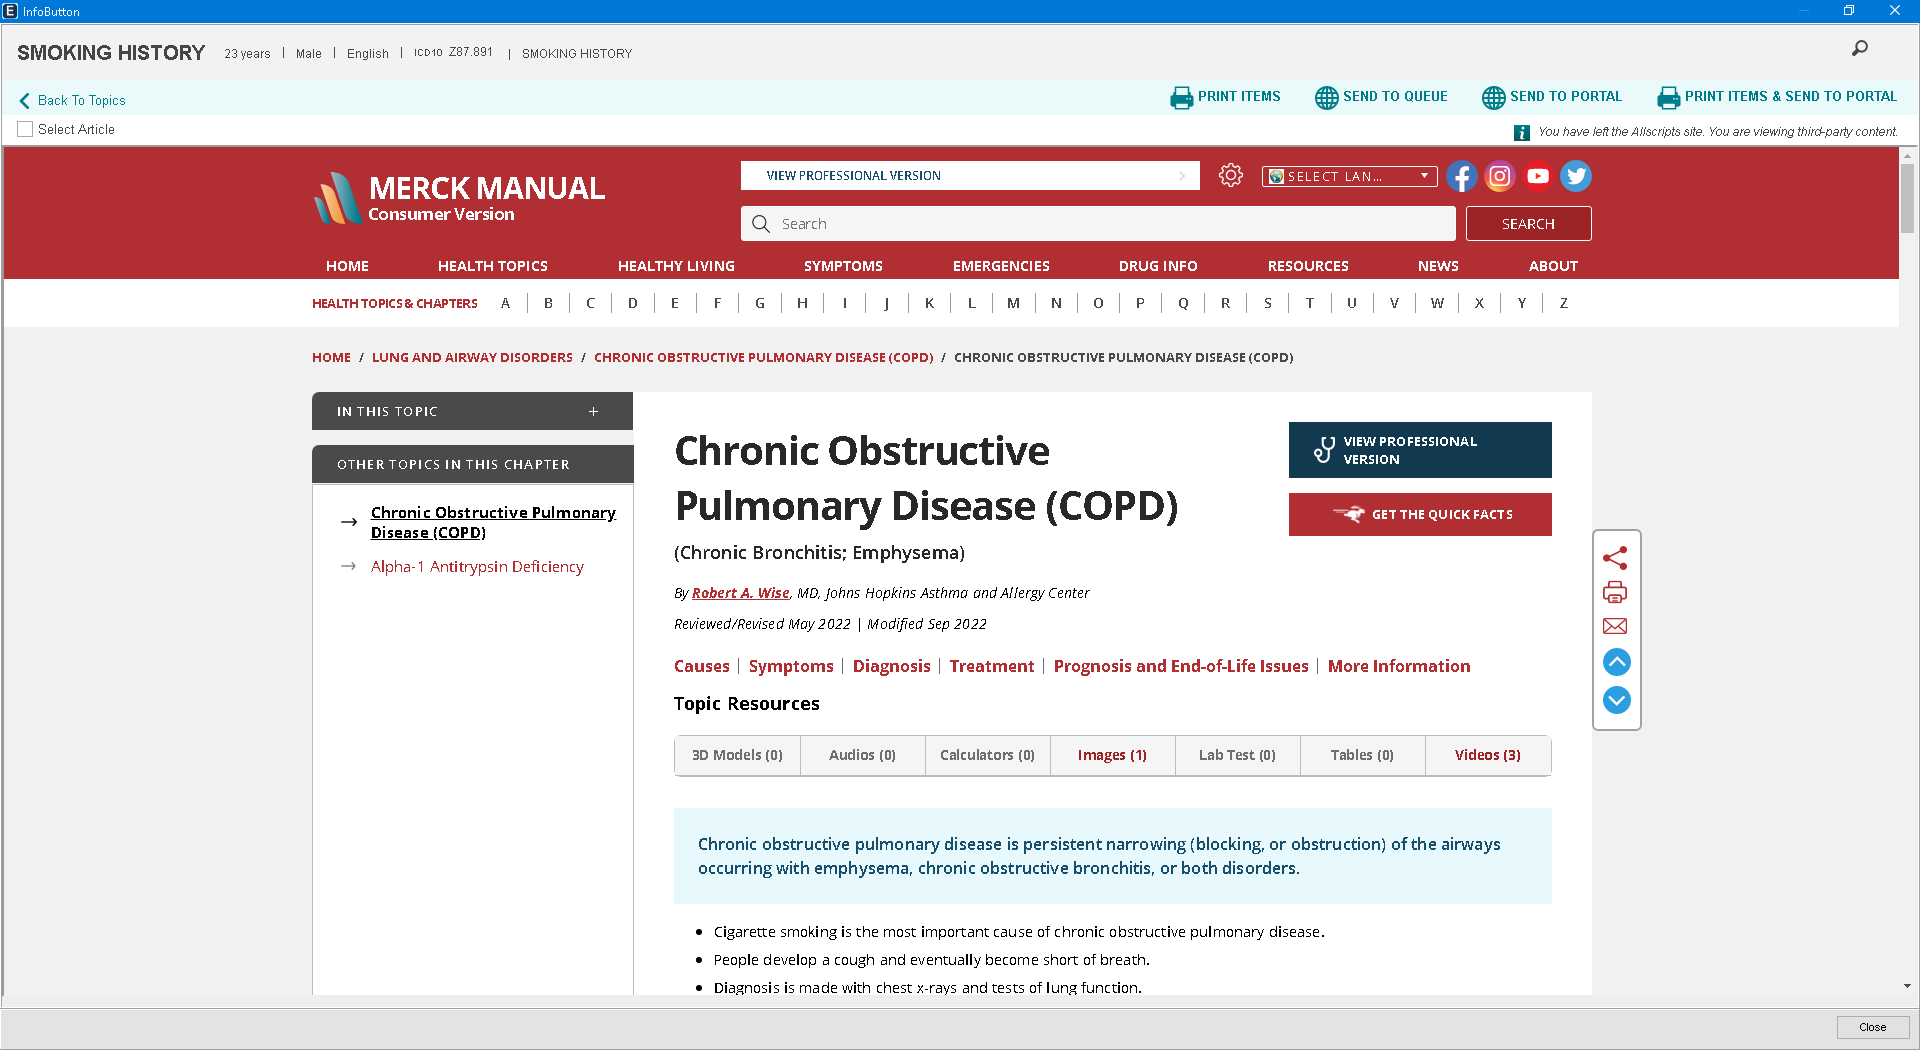The height and width of the screenshot is (1050, 1920).
Task: Switch to the Videos (3) tab
Action: [1487, 755]
